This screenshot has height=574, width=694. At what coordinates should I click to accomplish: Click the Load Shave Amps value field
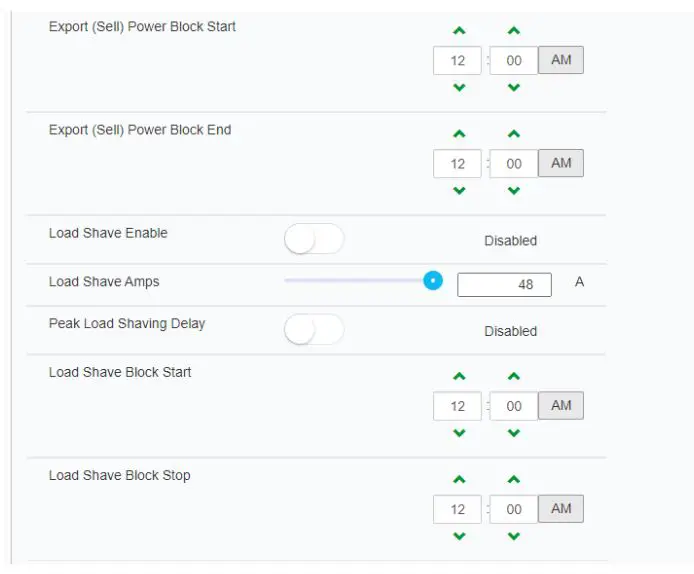coord(505,284)
